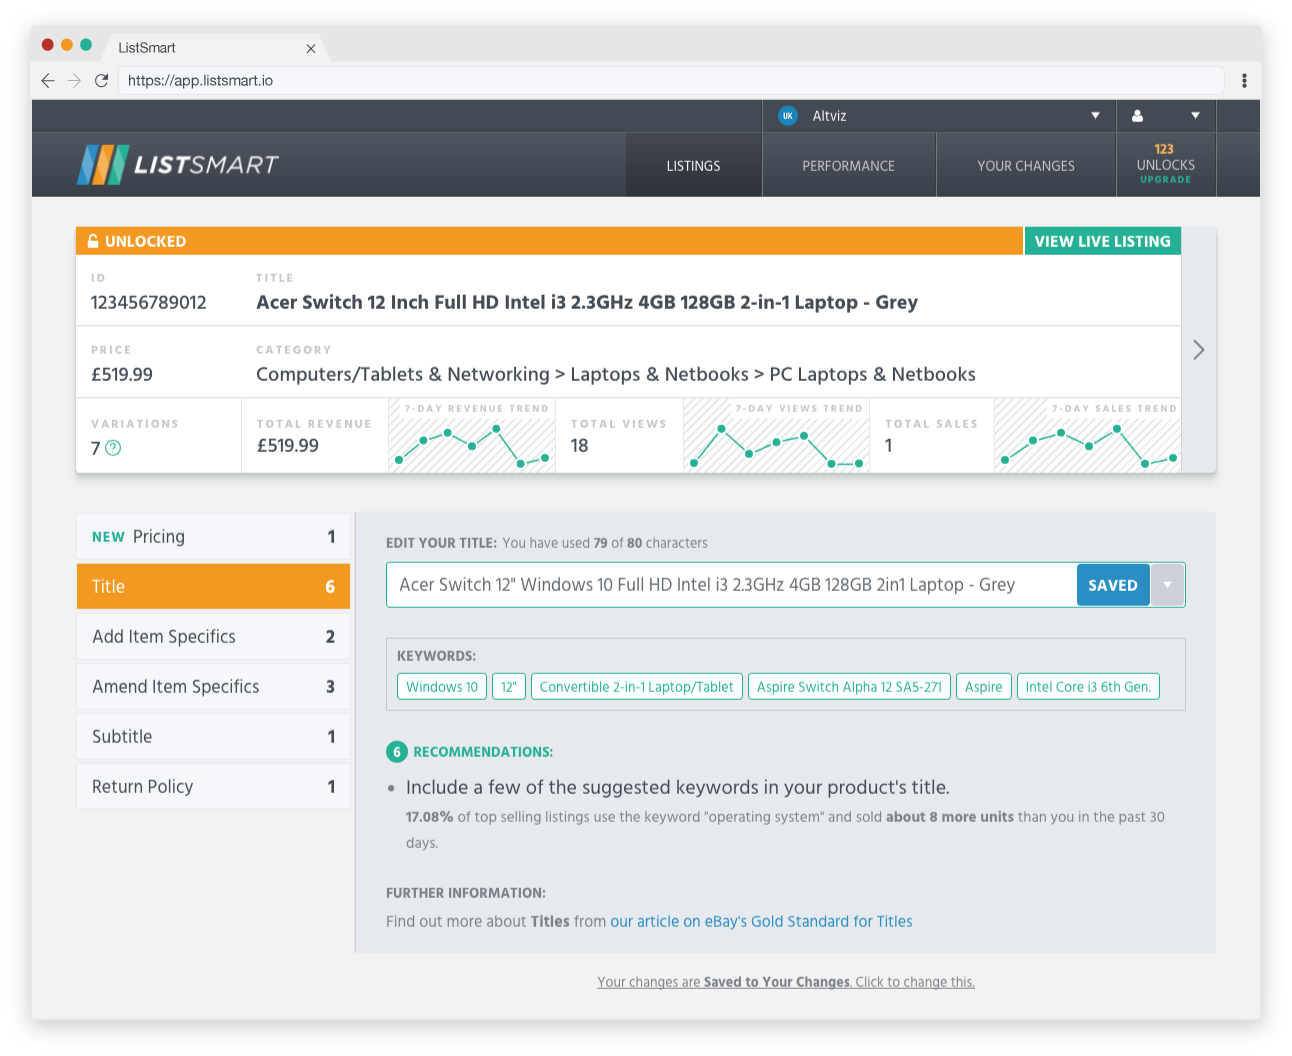Click the browser back arrow

tap(48, 81)
